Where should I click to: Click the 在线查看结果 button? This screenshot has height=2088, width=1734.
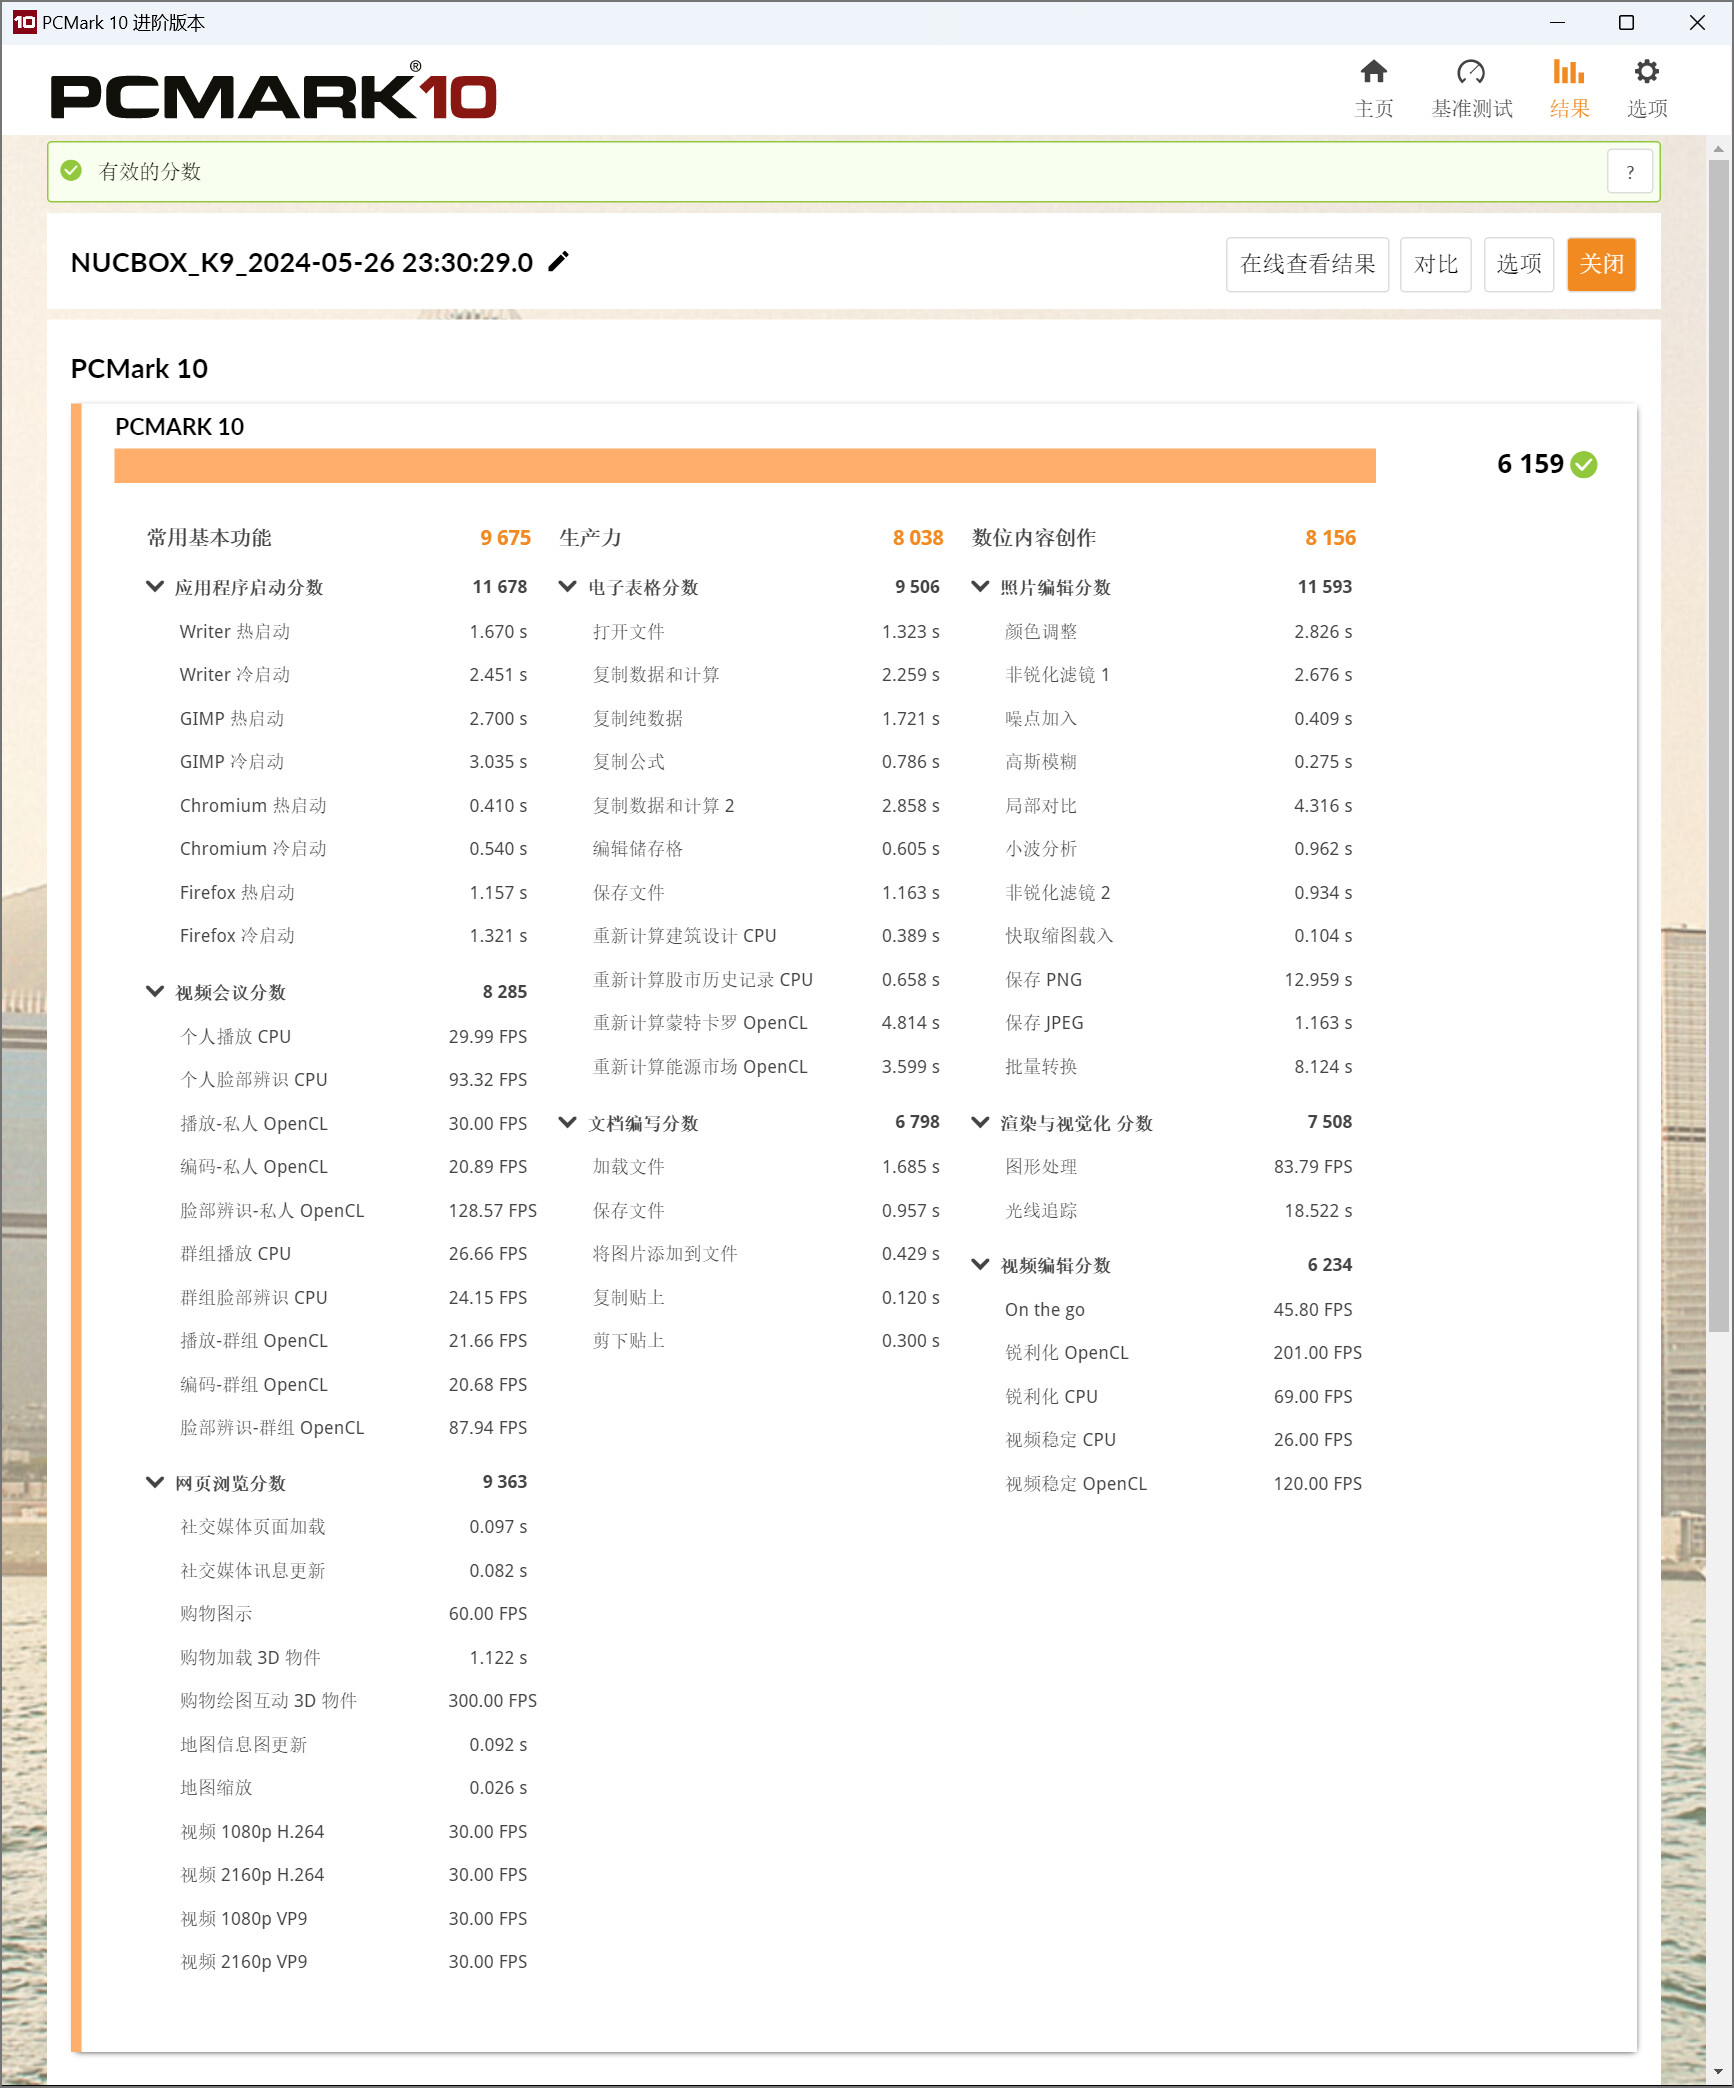[x=1307, y=265]
